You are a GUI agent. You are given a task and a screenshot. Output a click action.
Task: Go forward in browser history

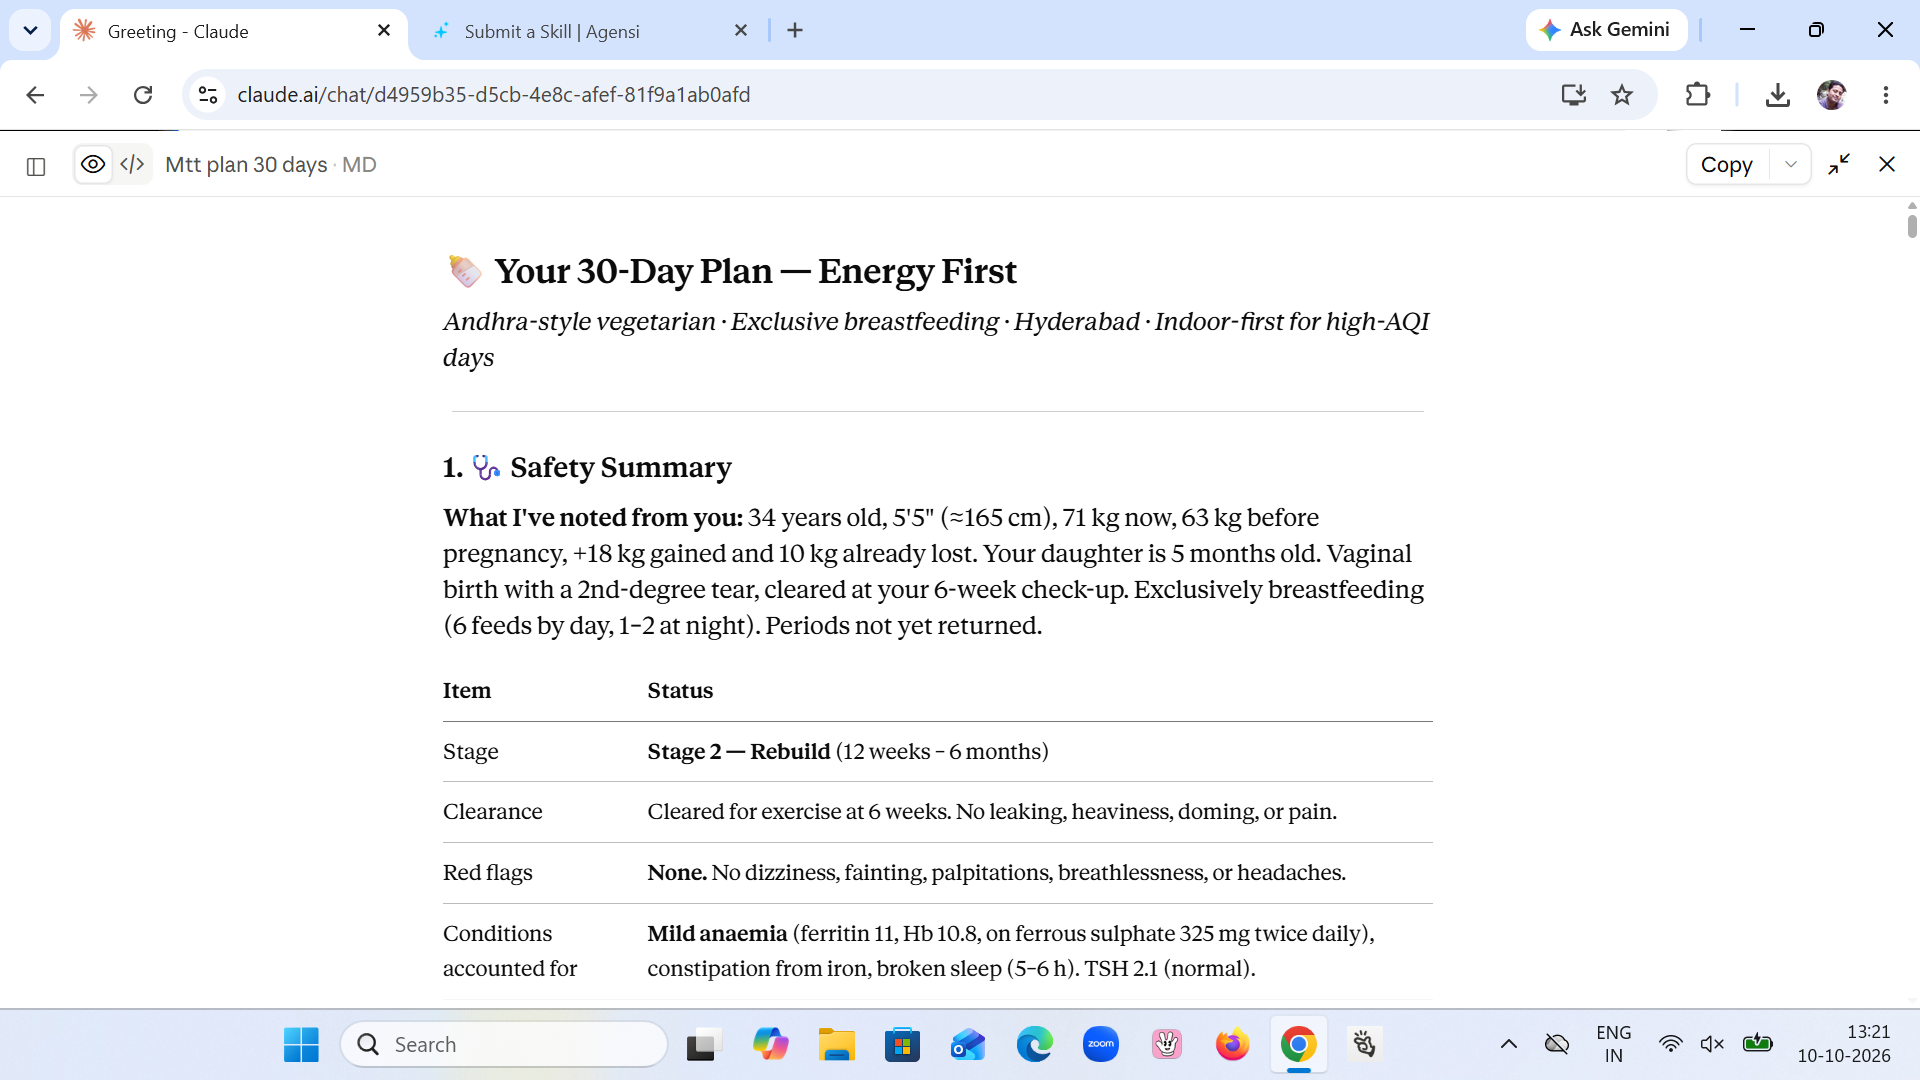coord(89,95)
